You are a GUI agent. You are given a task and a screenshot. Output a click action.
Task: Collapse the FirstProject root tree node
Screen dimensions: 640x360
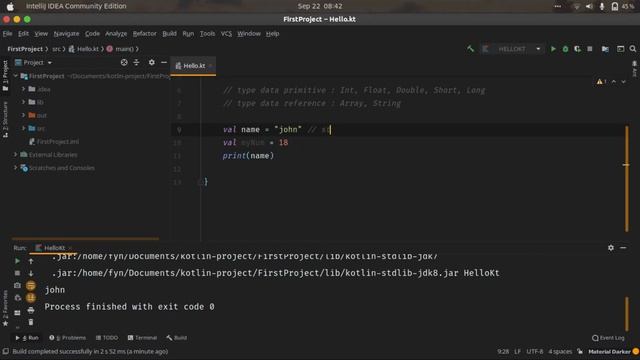pos(16,76)
